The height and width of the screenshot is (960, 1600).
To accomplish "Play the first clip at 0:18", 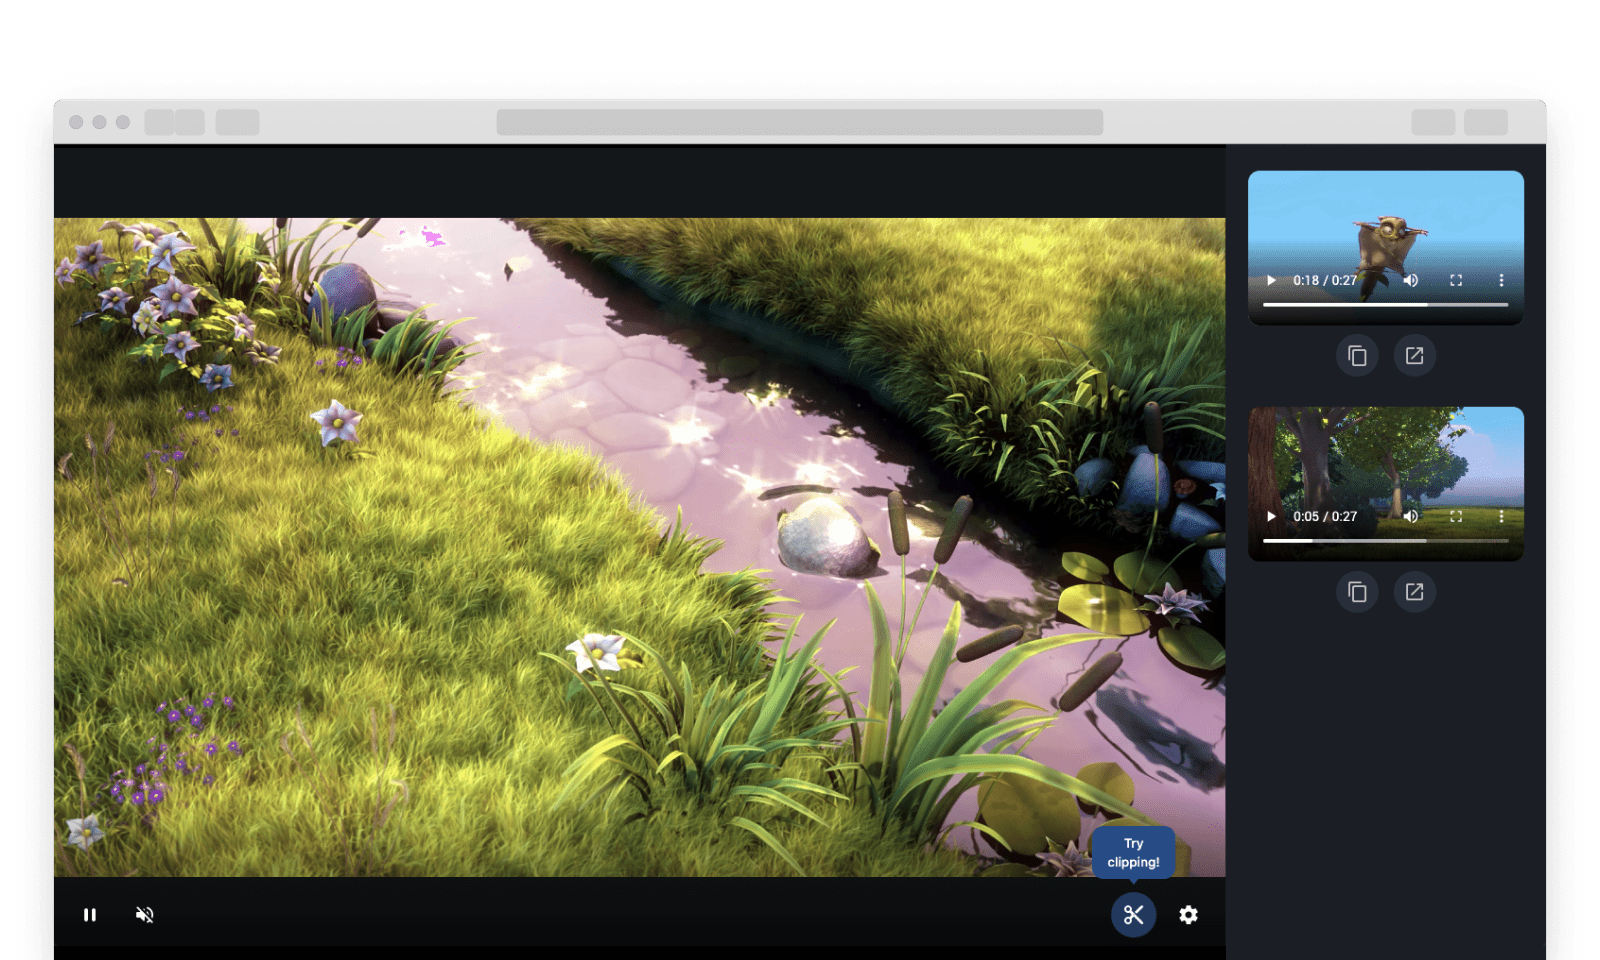I will pos(1271,281).
